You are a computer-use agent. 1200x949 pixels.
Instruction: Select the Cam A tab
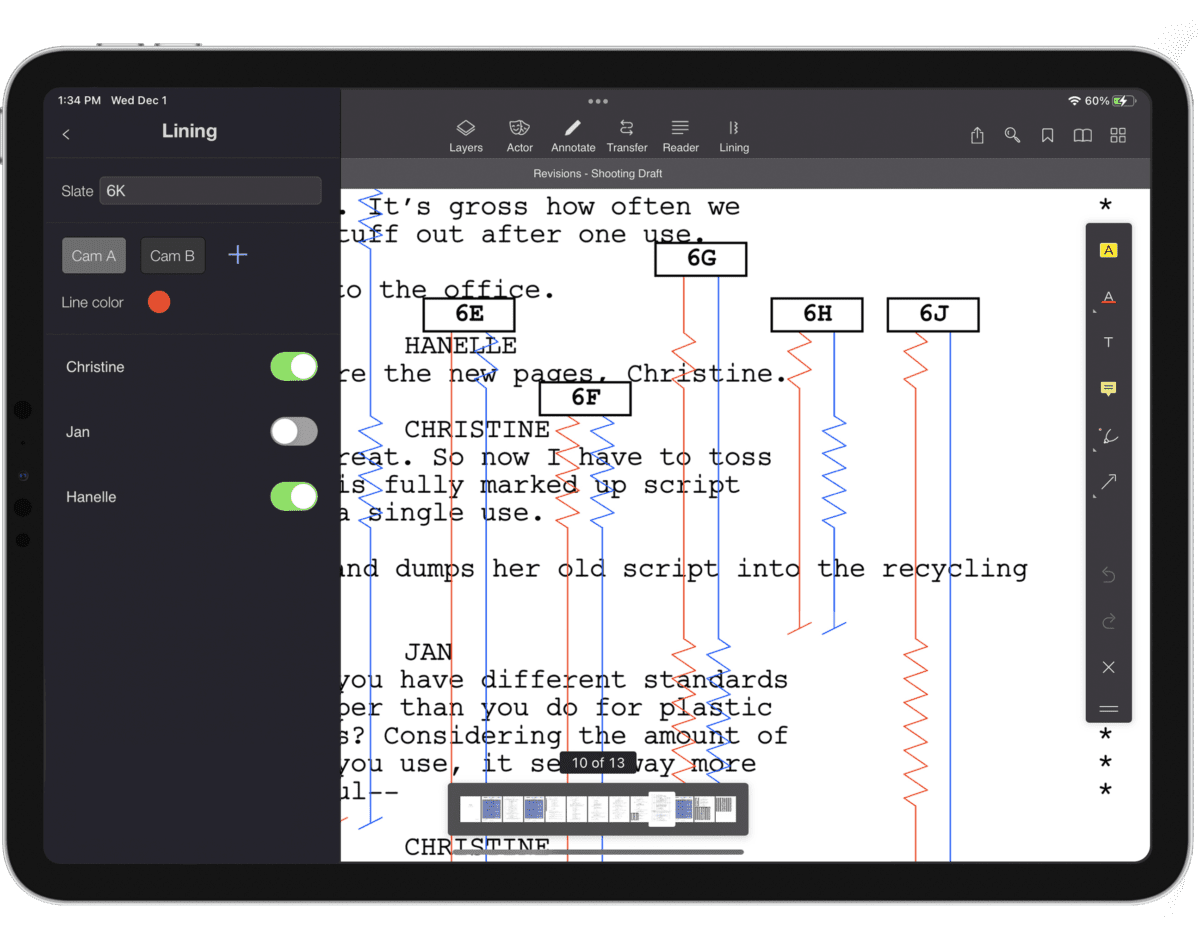(93, 255)
